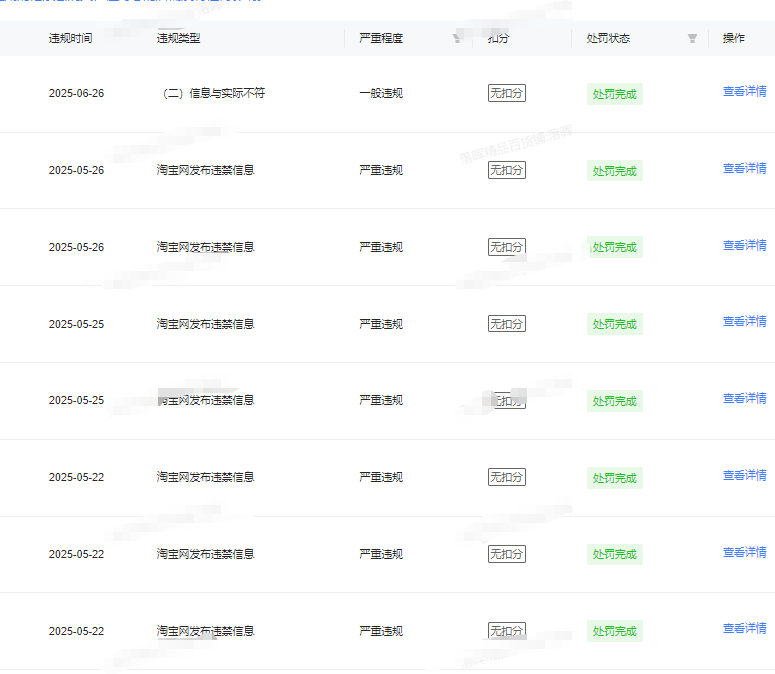Click the 处罚完成 status badge for 2025-06-26
This screenshot has height=674, width=775.
coord(614,94)
